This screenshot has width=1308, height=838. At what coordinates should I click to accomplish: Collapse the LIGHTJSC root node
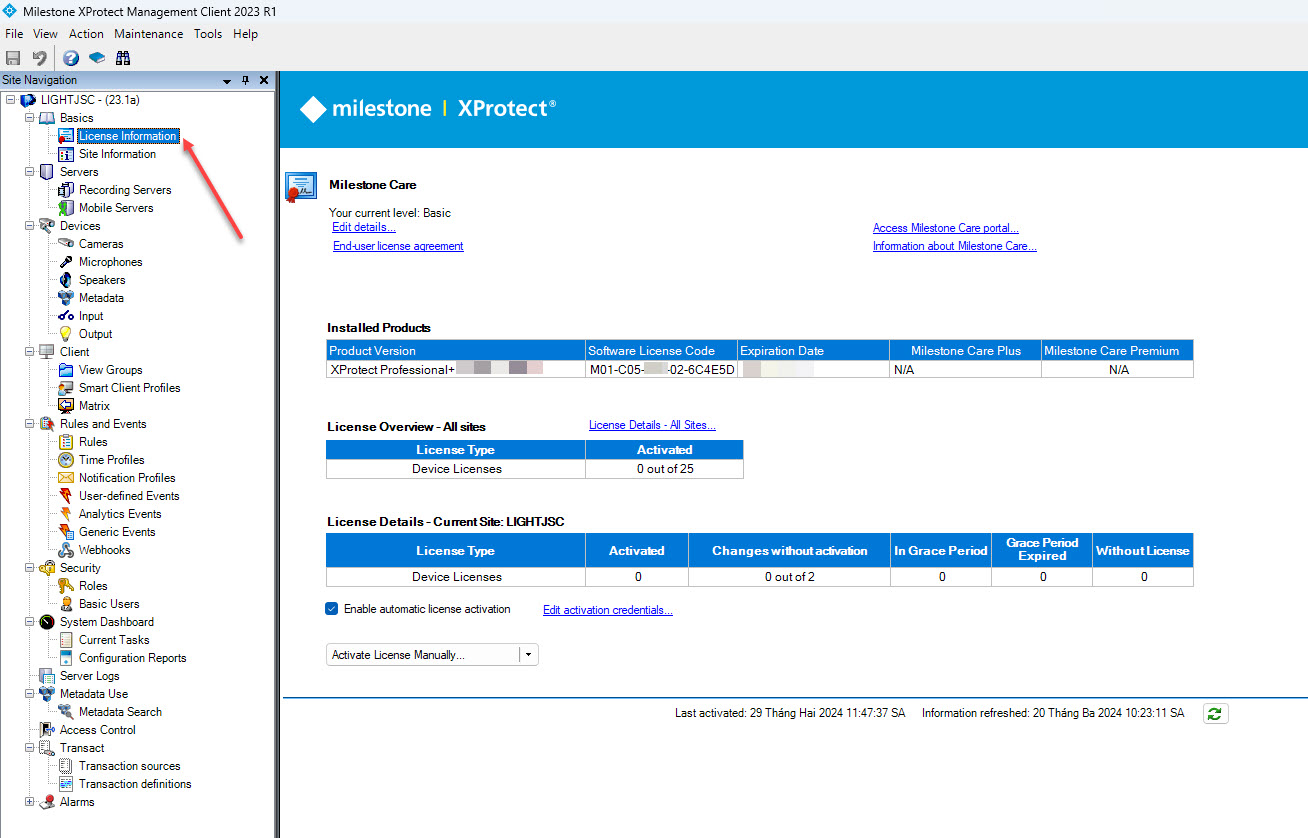tap(10, 100)
